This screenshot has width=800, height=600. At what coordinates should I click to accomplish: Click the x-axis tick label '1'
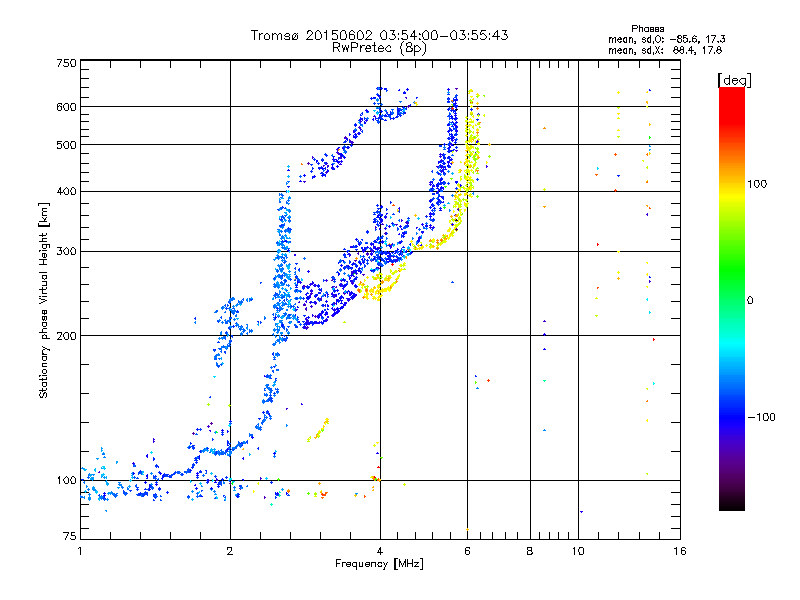coord(80,551)
